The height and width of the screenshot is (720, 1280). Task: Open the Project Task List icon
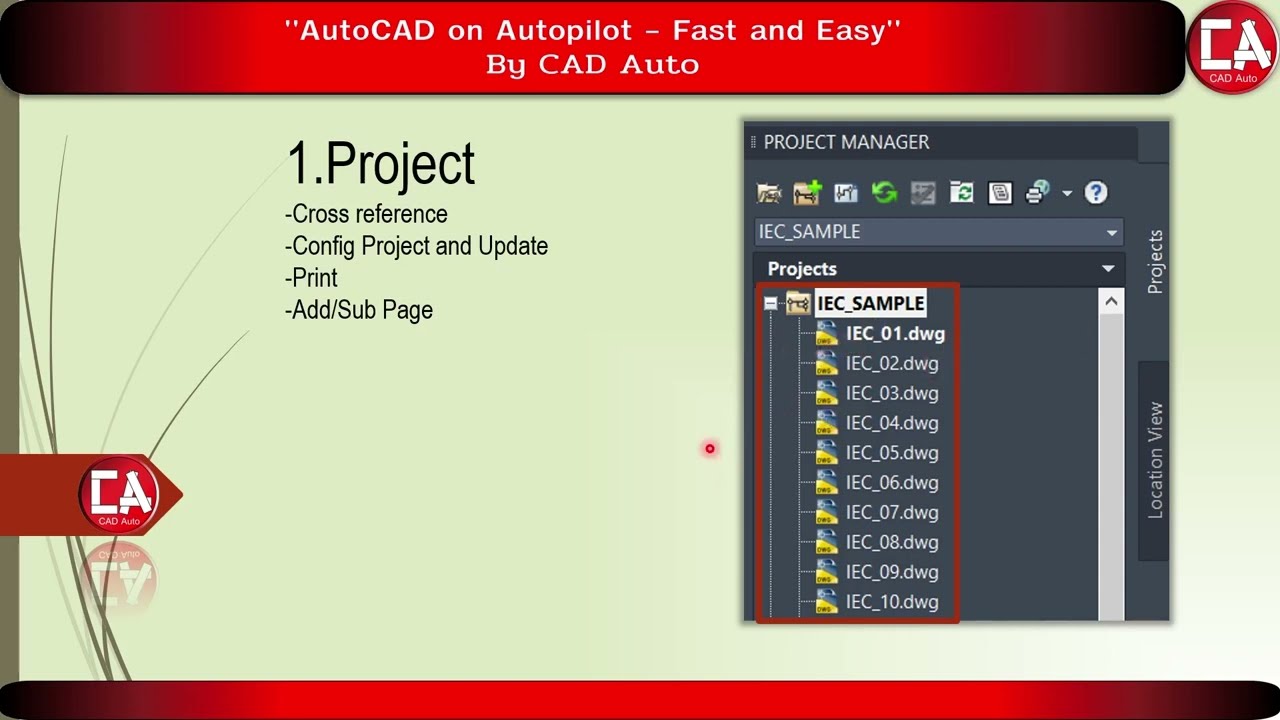923,192
